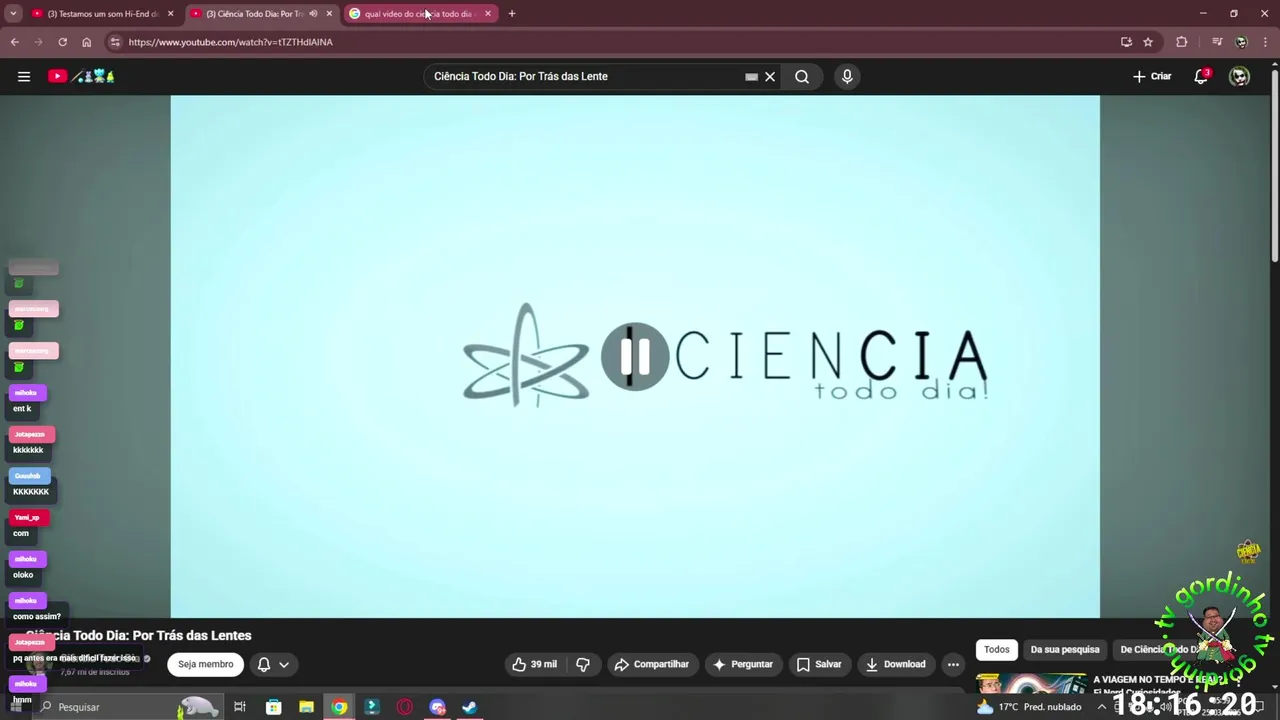Select Da sua pesquisa chip
Viewport: 1280px width, 720px height.
click(1065, 649)
